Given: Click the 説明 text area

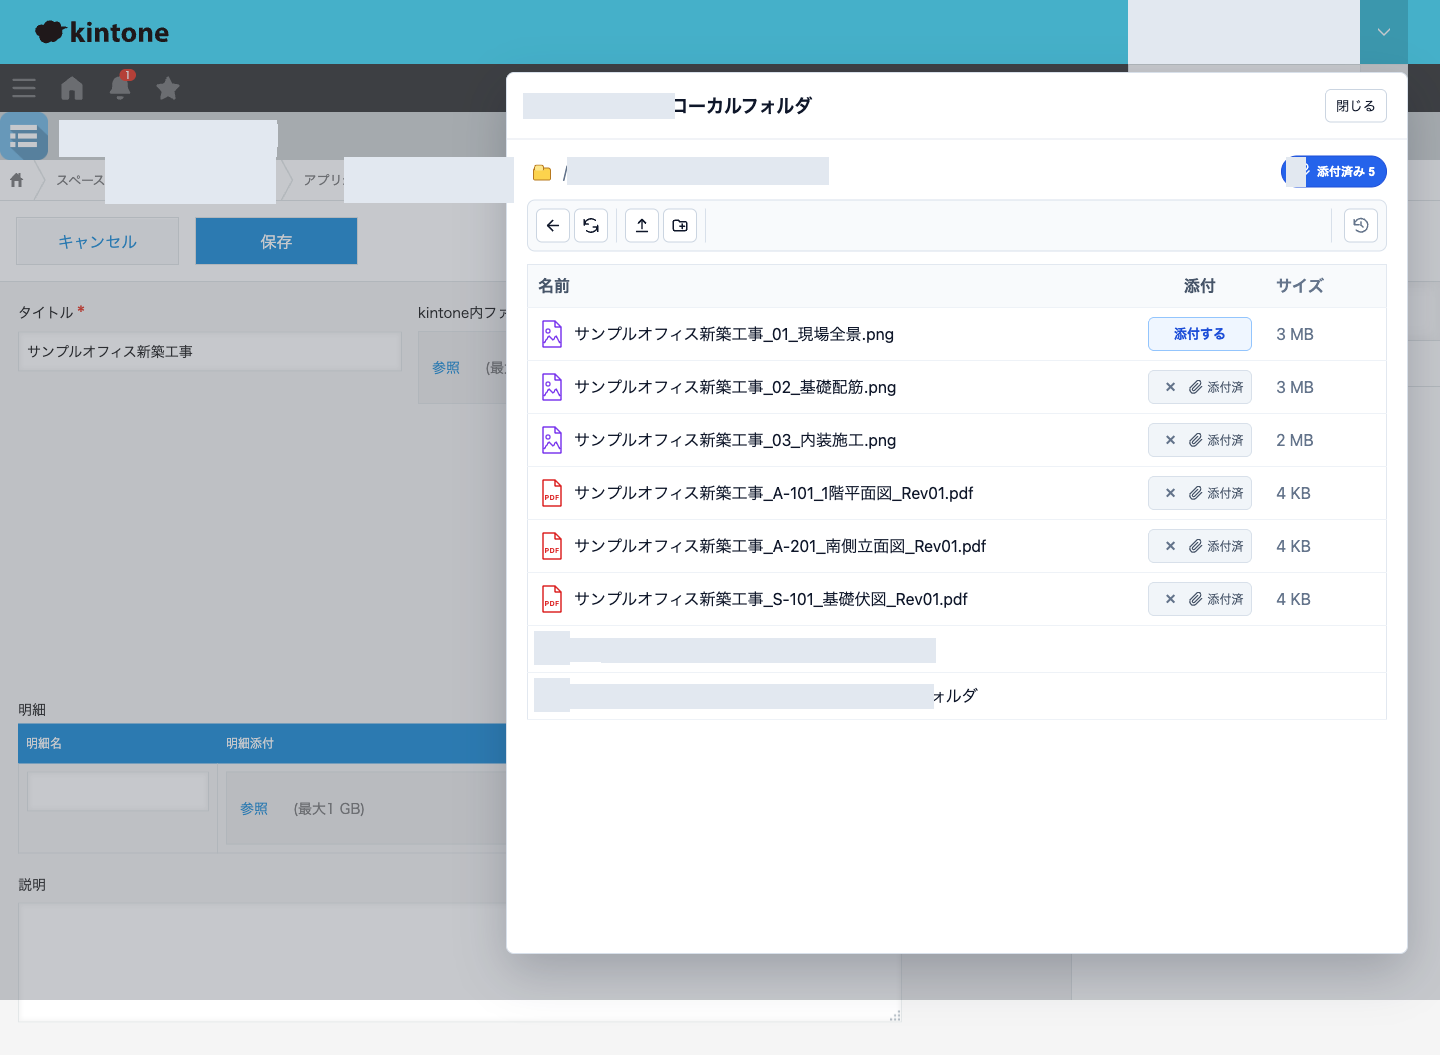Looking at the screenshot, I should pos(460,963).
